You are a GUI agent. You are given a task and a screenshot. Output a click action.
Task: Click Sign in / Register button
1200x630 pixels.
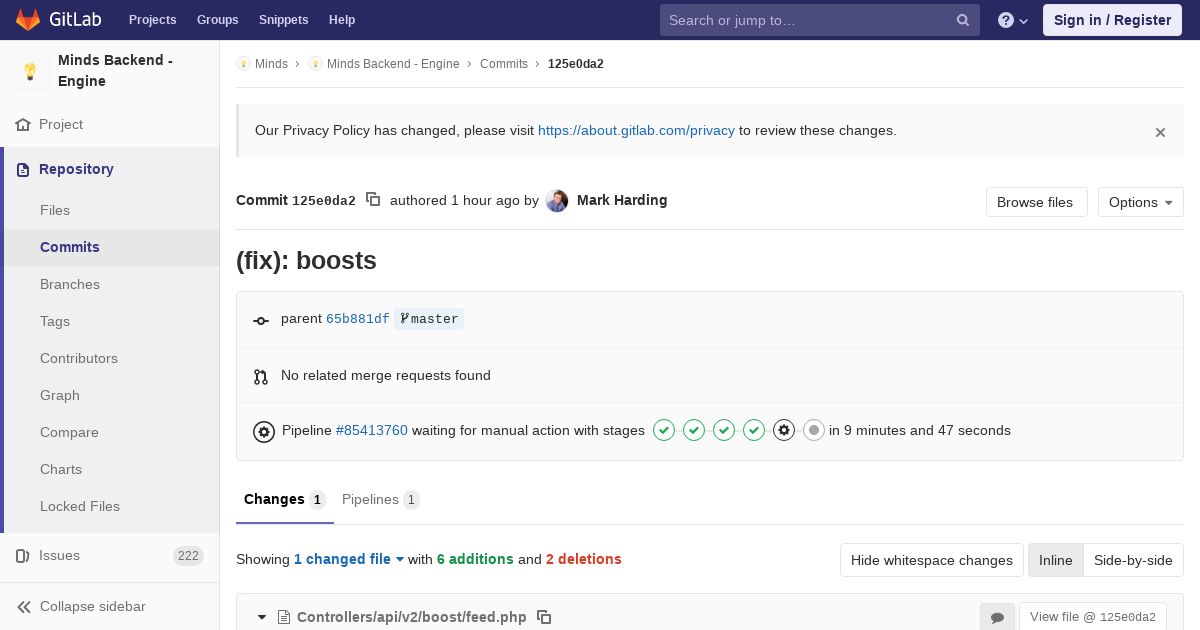tap(1112, 20)
